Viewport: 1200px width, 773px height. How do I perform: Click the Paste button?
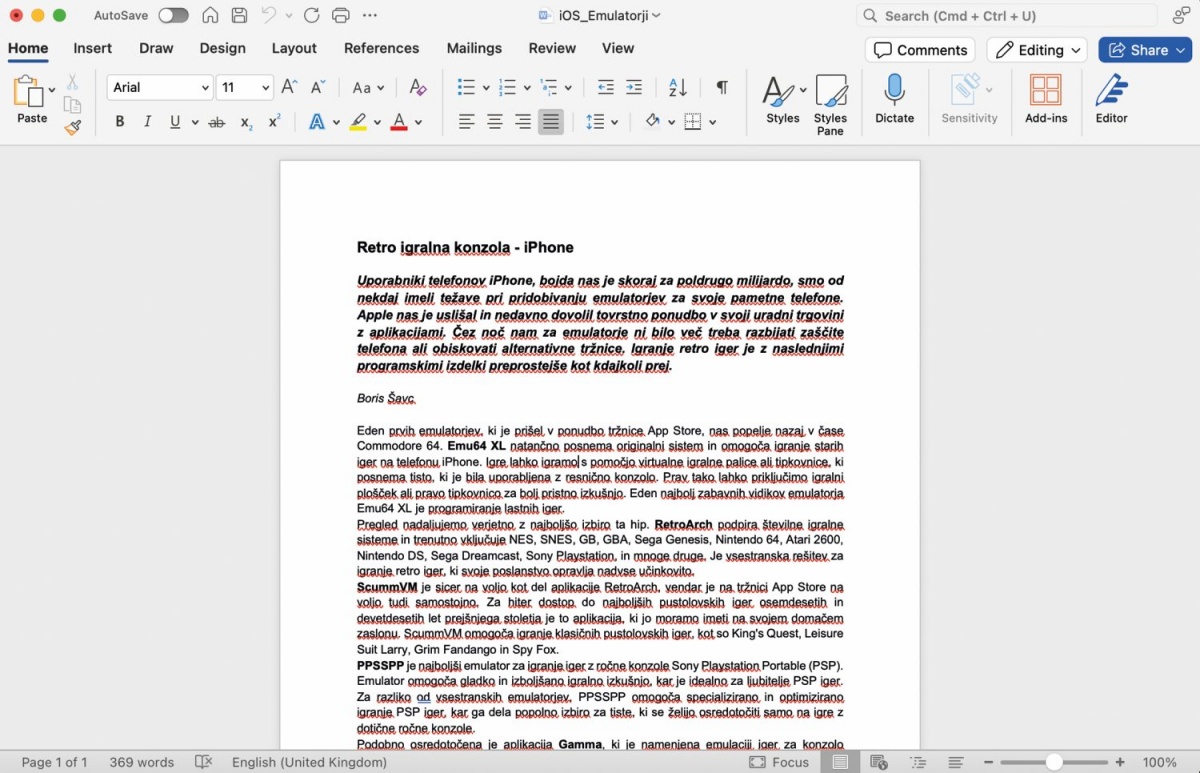pos(30,100)
